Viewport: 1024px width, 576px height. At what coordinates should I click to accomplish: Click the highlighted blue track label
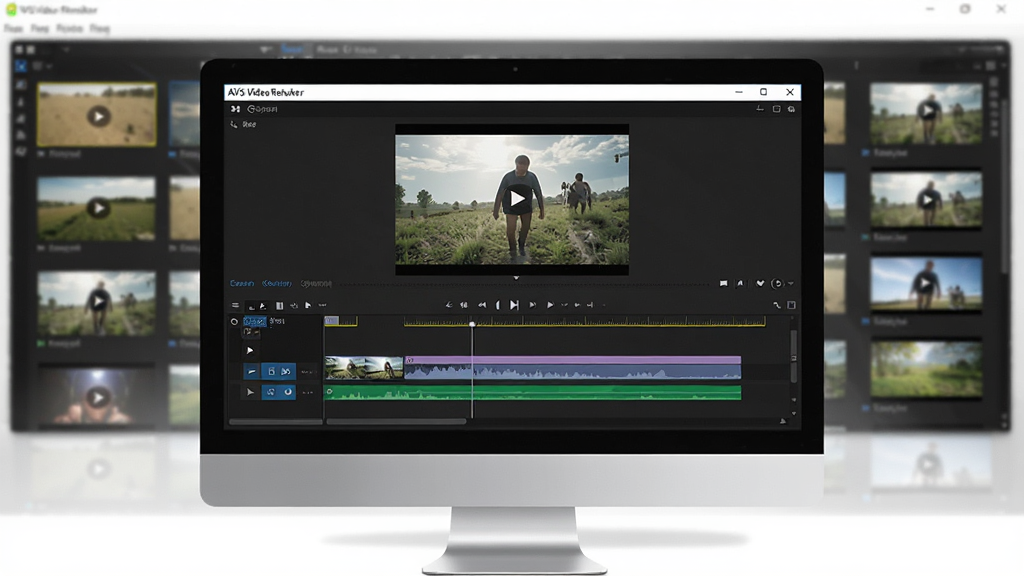click(255, 321)
